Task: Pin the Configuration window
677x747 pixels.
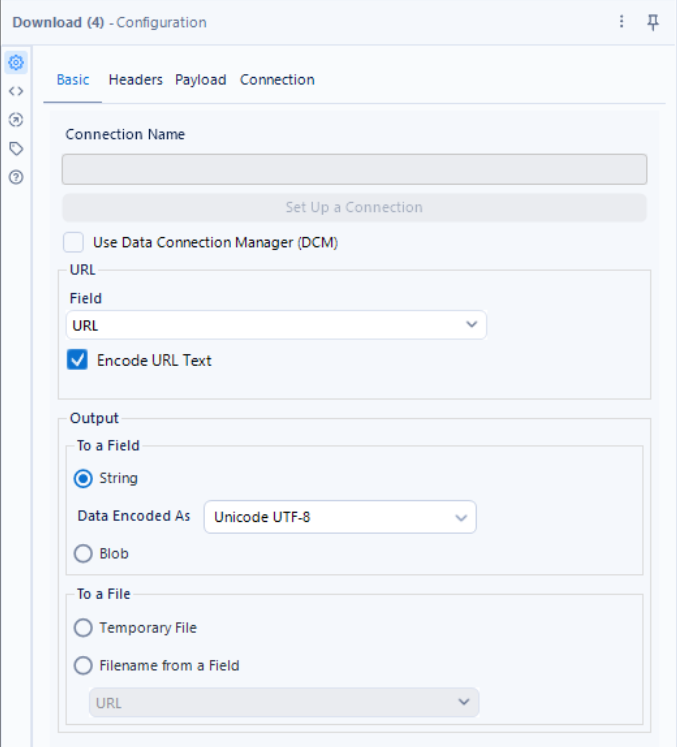Action: pos(654,22)
